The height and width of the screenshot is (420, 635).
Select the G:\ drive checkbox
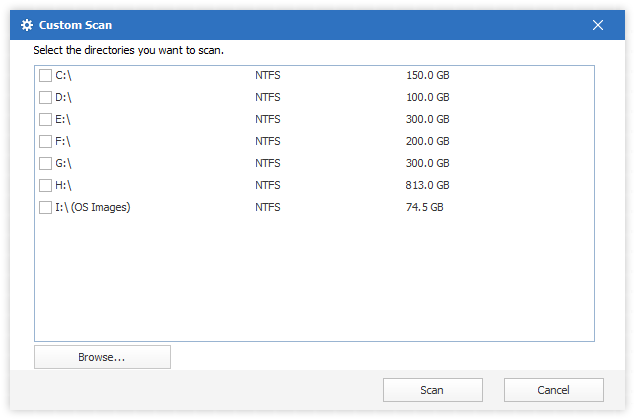click(45, 163)
